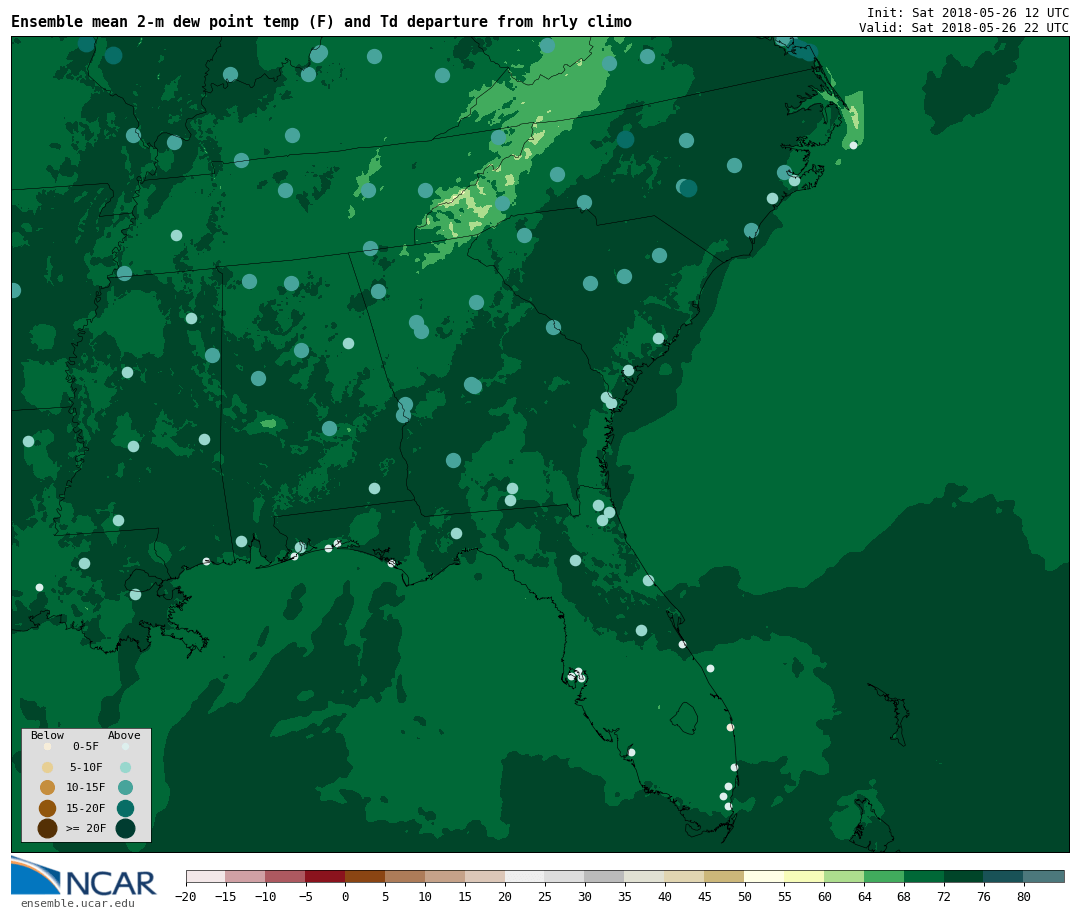Viewport: 1080px width, 915px height.
Task: Pick the dark red swatch between -5 and 0
Action: (326, 876)
